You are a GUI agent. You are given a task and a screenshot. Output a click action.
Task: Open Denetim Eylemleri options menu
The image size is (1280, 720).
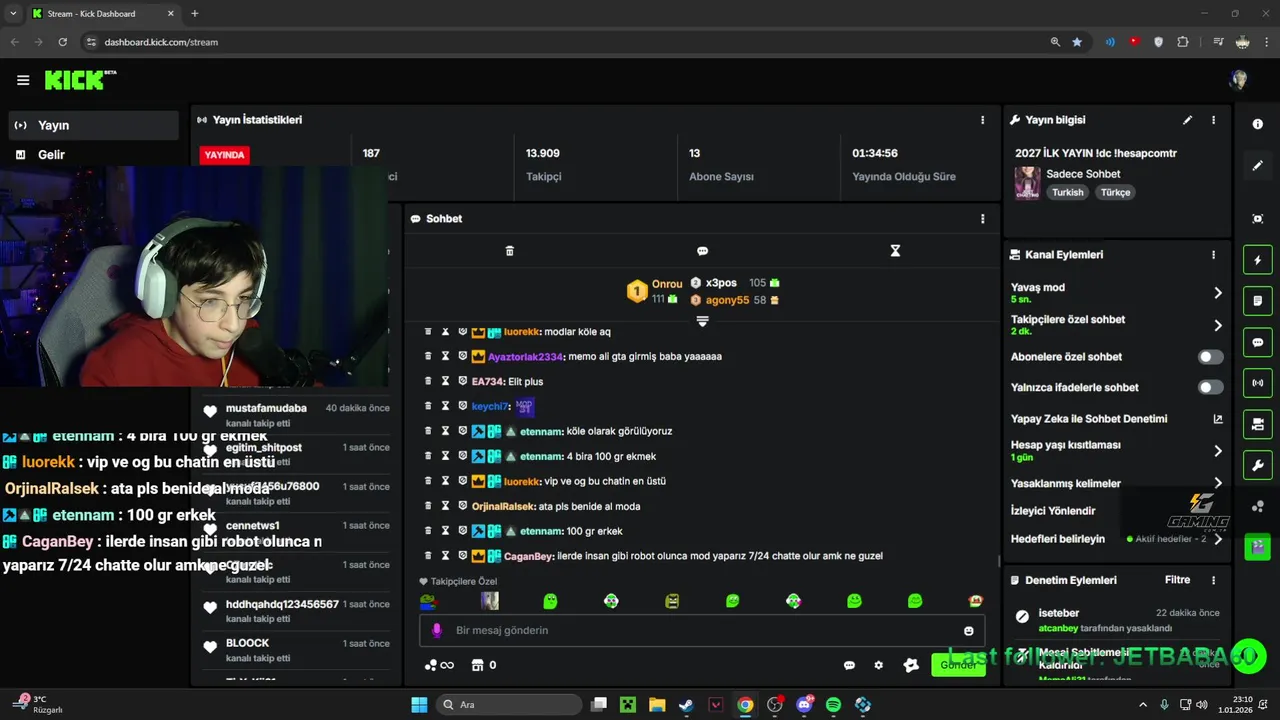pos(1213,580)
